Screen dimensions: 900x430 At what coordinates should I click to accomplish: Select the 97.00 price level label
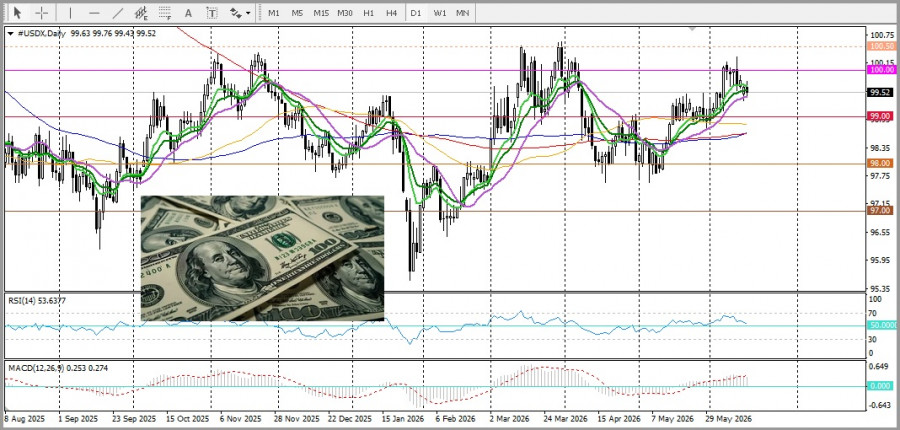[x=881, y=211]
